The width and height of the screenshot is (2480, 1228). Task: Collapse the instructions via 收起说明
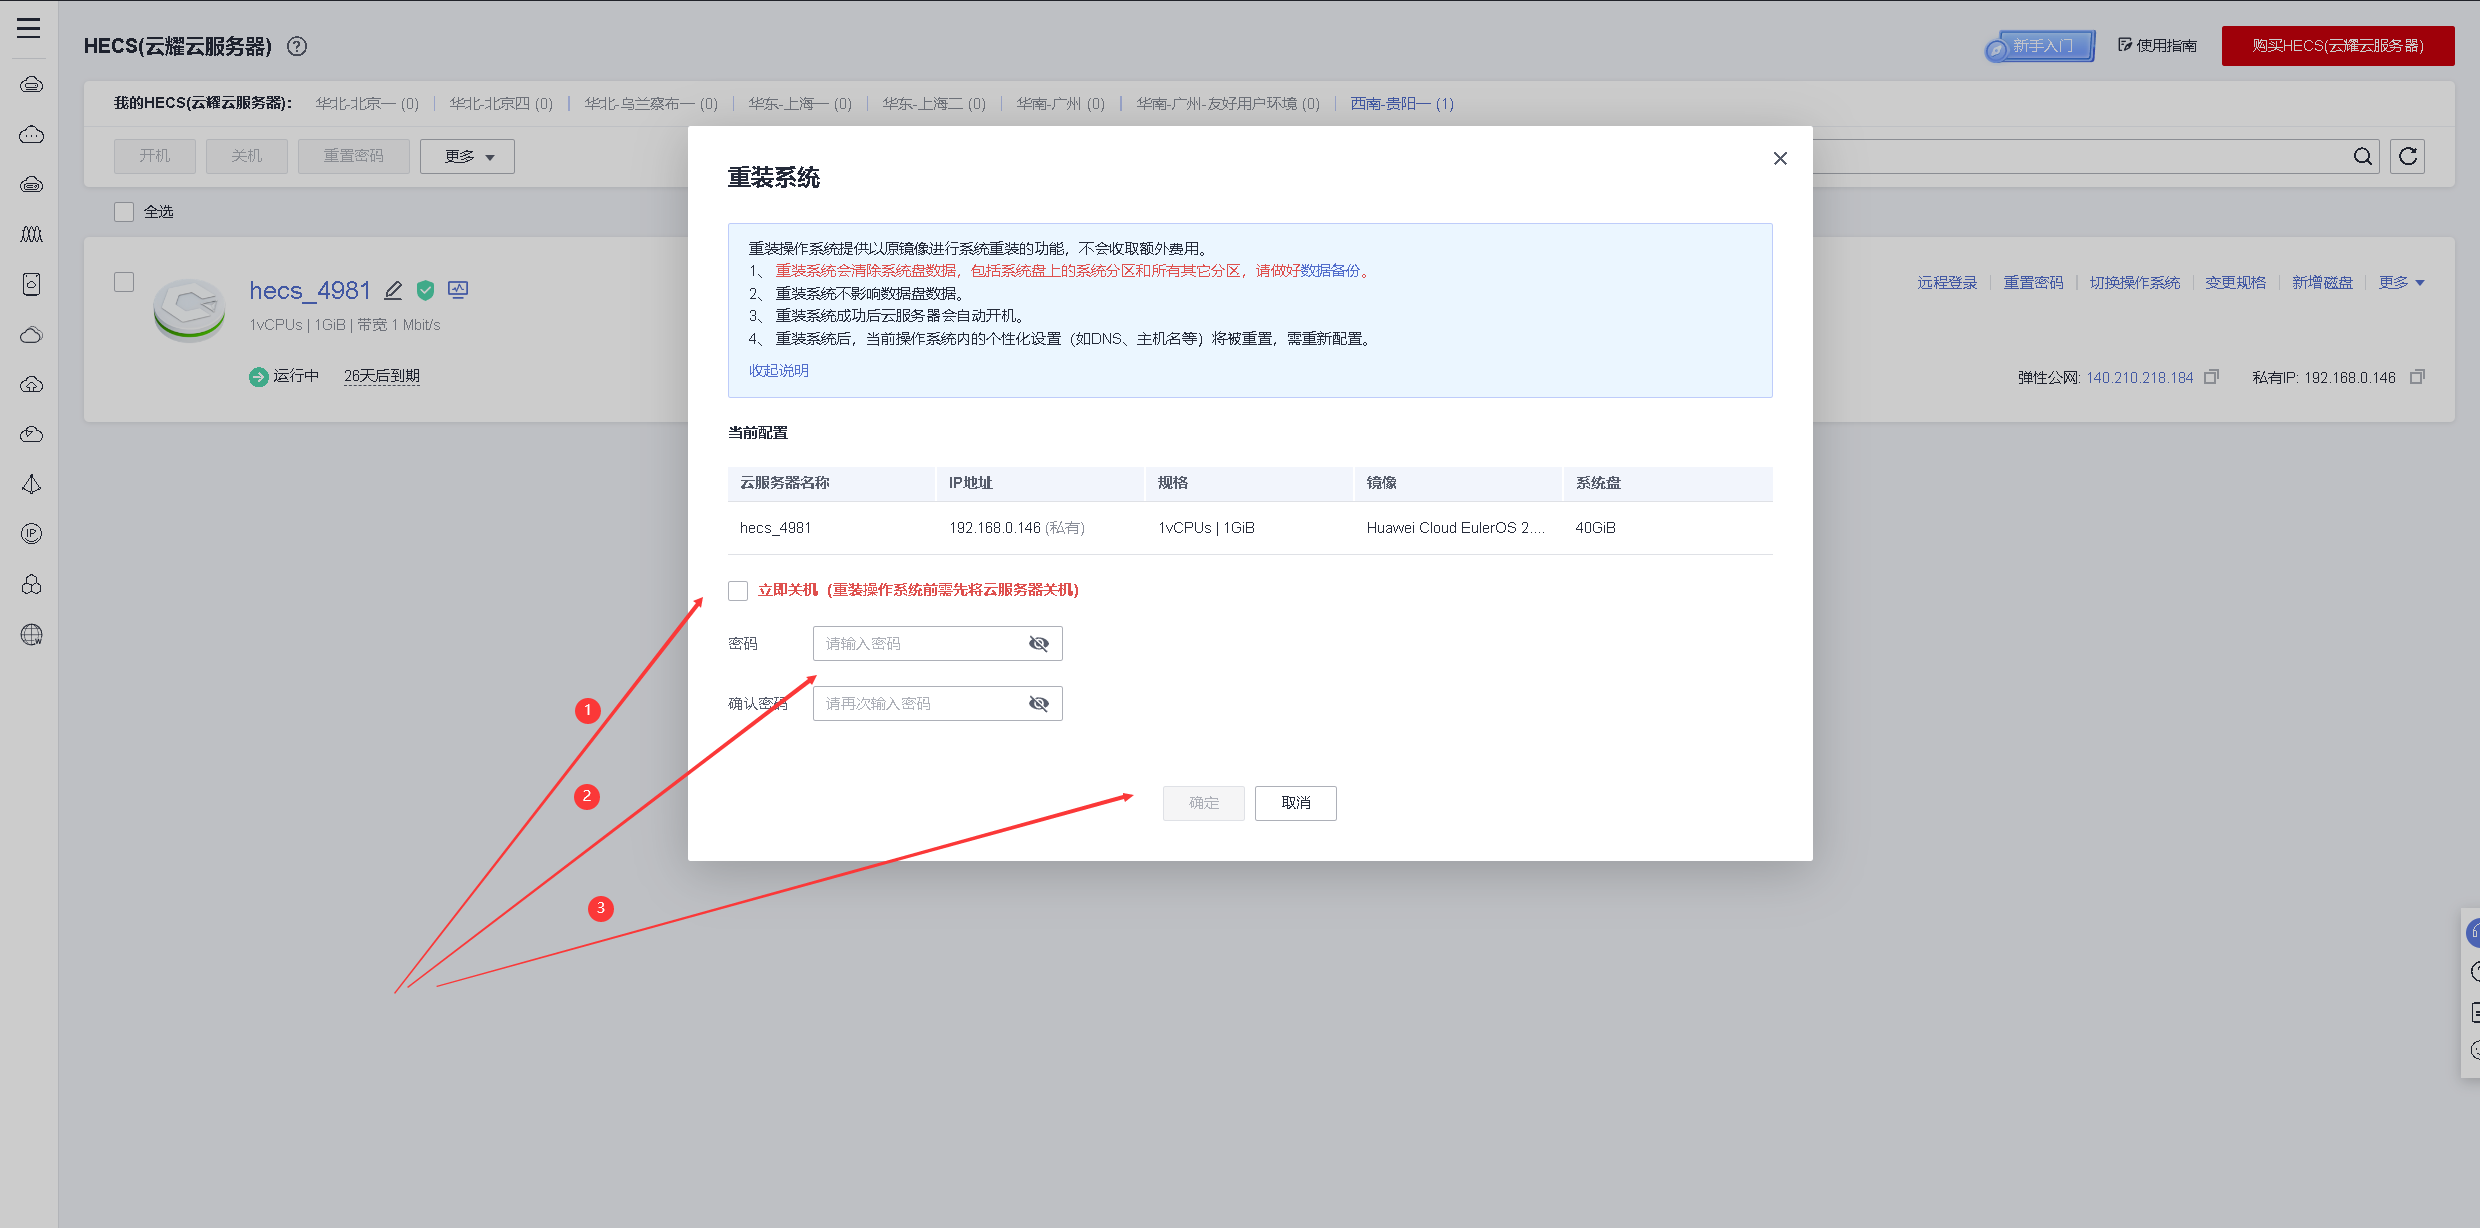point(778,371)
